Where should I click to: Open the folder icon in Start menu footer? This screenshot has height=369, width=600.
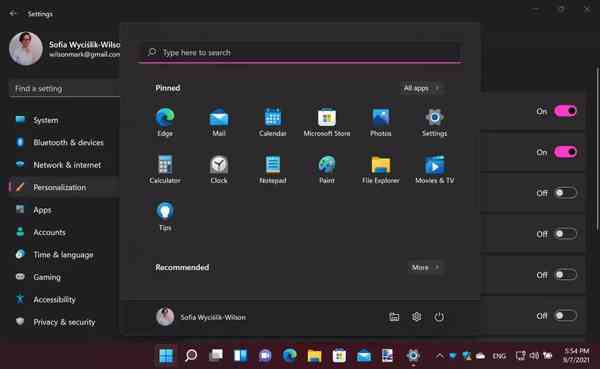point(394,317)
